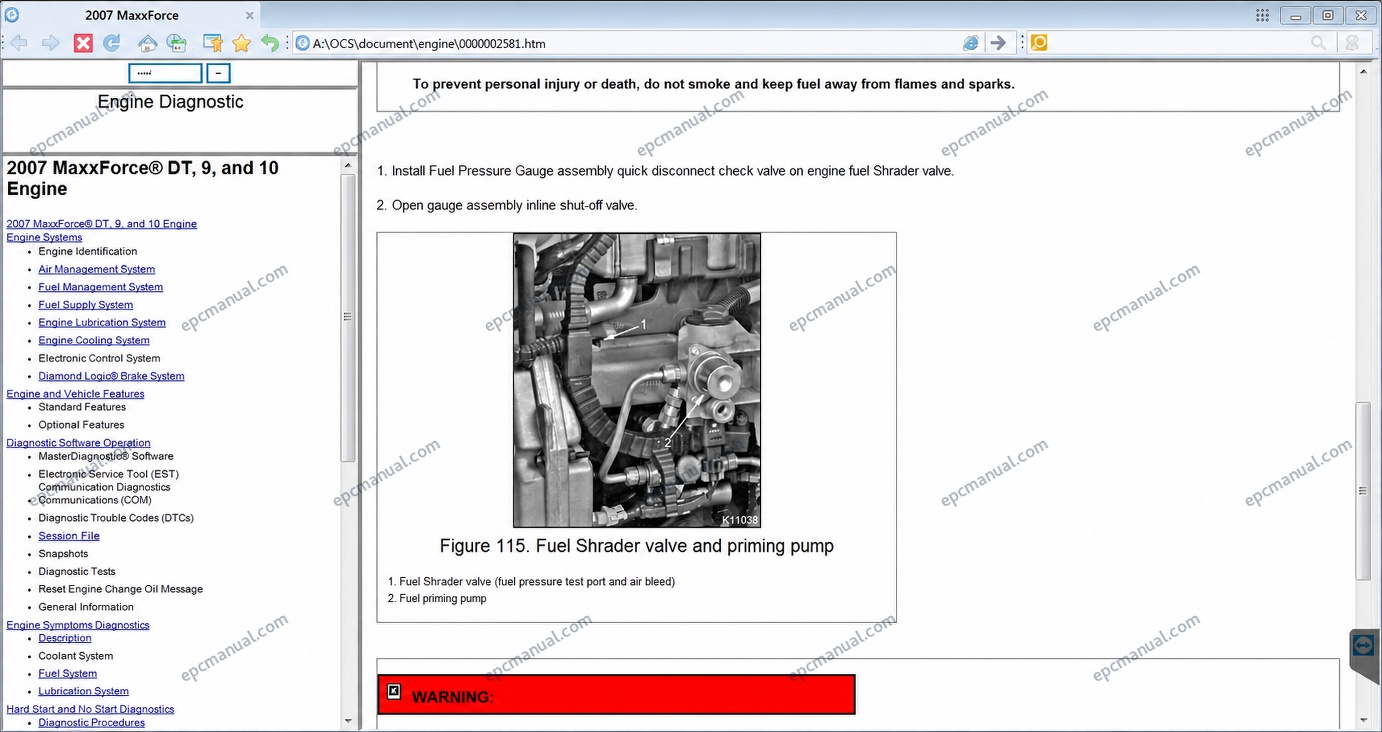Viewport: 1382px width, 732px height.
Task: Add page to favorites star icon
Action: click(x=241, y=43)
